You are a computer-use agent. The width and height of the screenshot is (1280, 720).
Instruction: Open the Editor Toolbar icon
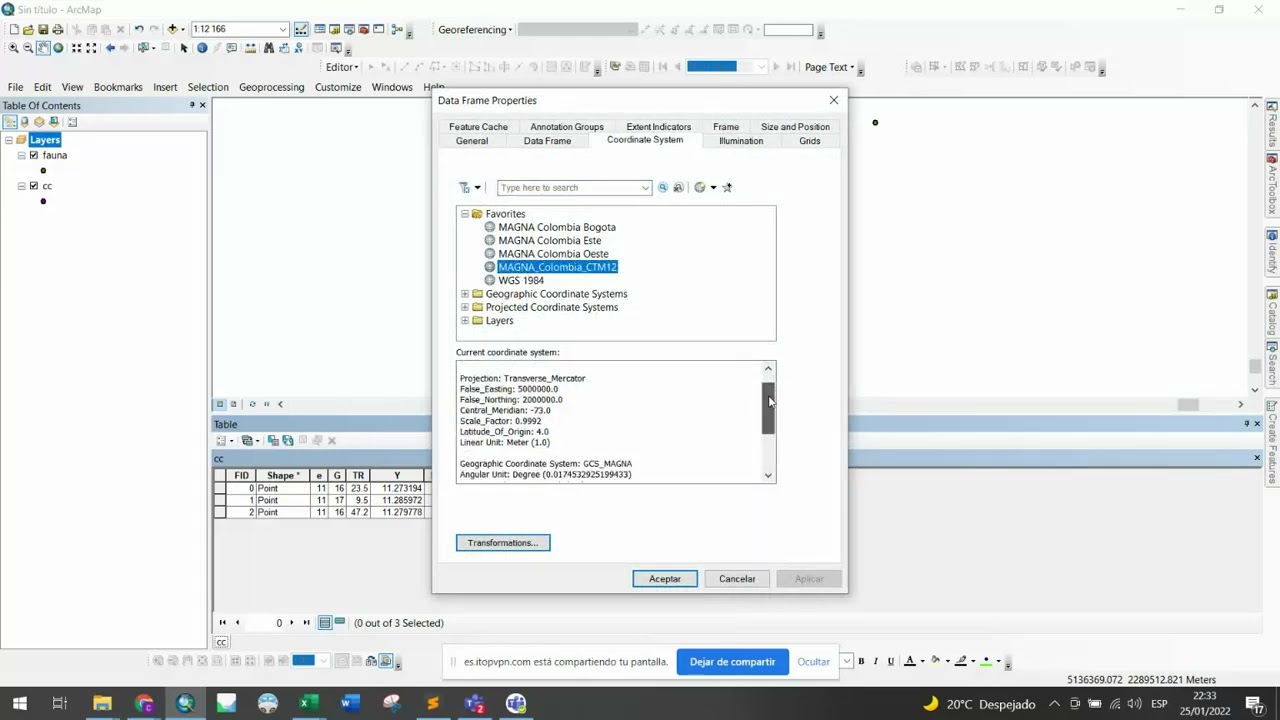301,30
